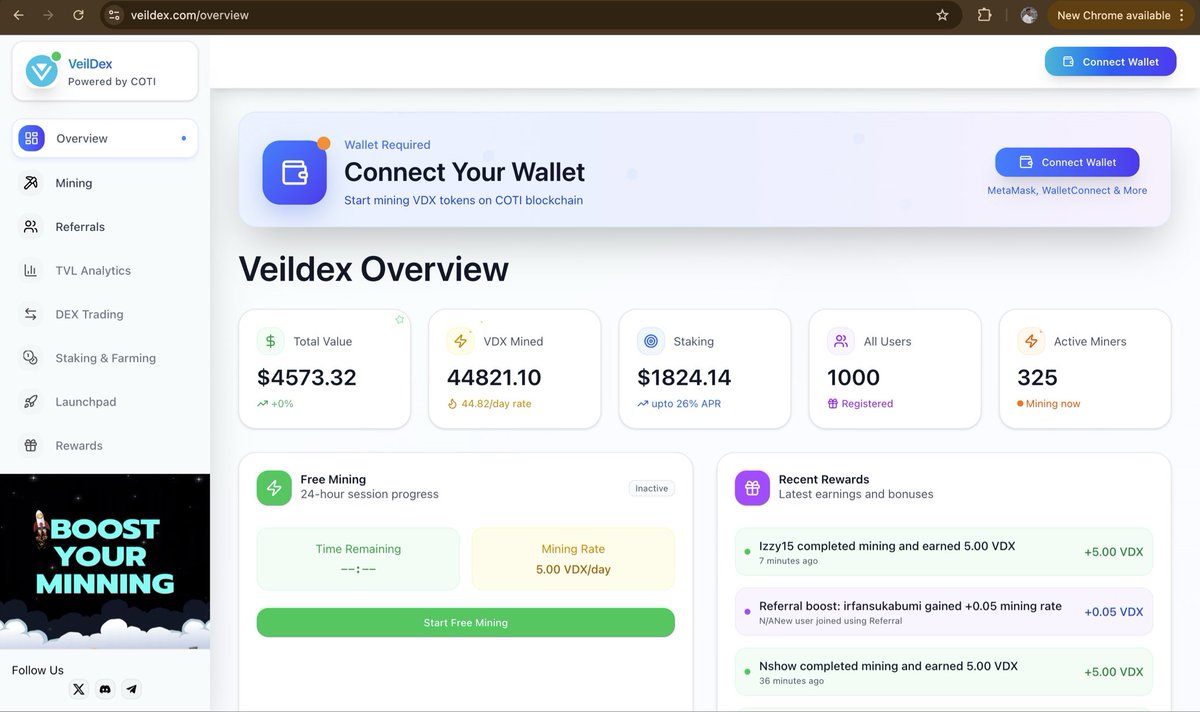Click the Registered label under All Users

coord(867,404)
